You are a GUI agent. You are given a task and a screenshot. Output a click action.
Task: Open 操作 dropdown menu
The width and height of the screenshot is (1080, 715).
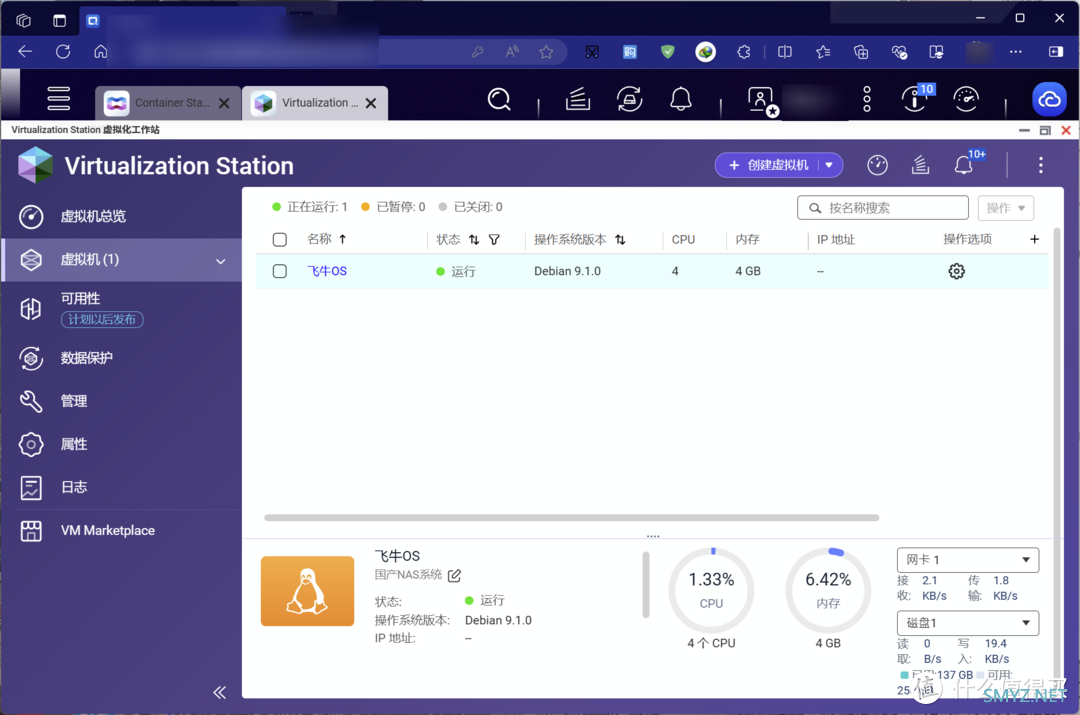point(1006,208)
